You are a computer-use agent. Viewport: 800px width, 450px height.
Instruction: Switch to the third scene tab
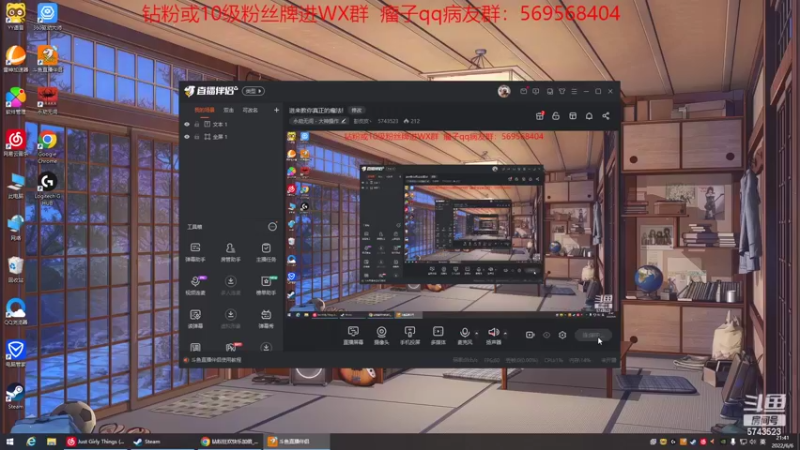click(250, 110)
